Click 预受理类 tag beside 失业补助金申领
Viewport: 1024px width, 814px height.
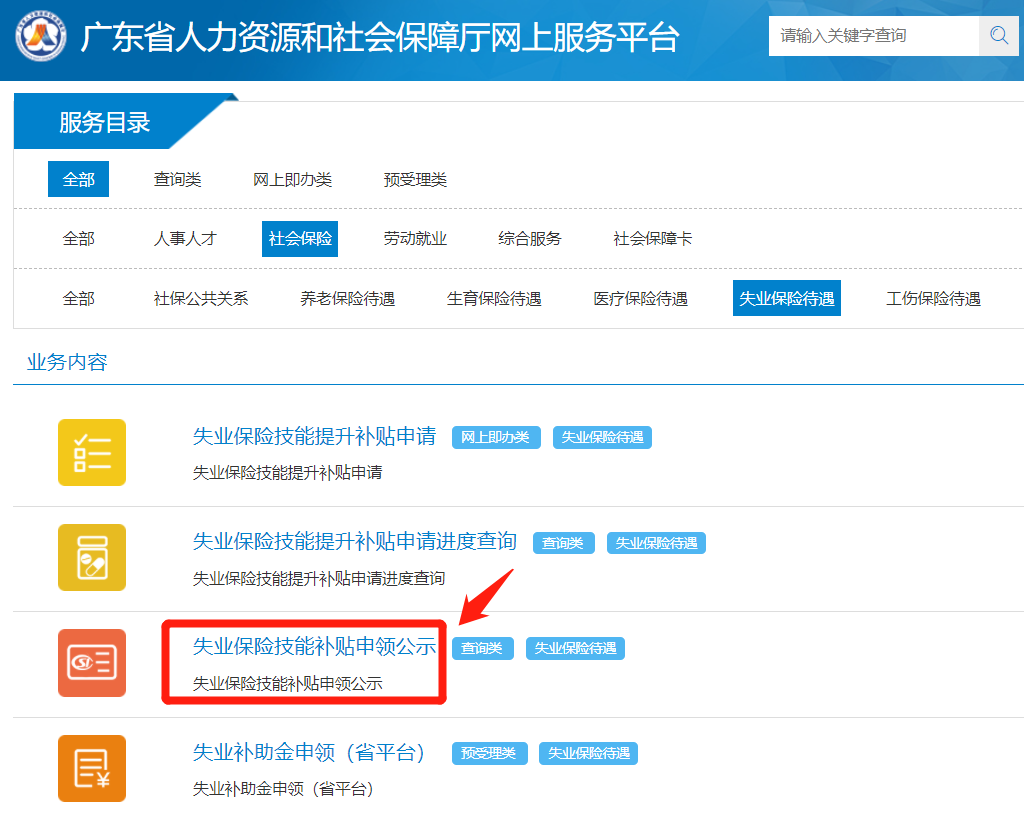coord(488,753)
